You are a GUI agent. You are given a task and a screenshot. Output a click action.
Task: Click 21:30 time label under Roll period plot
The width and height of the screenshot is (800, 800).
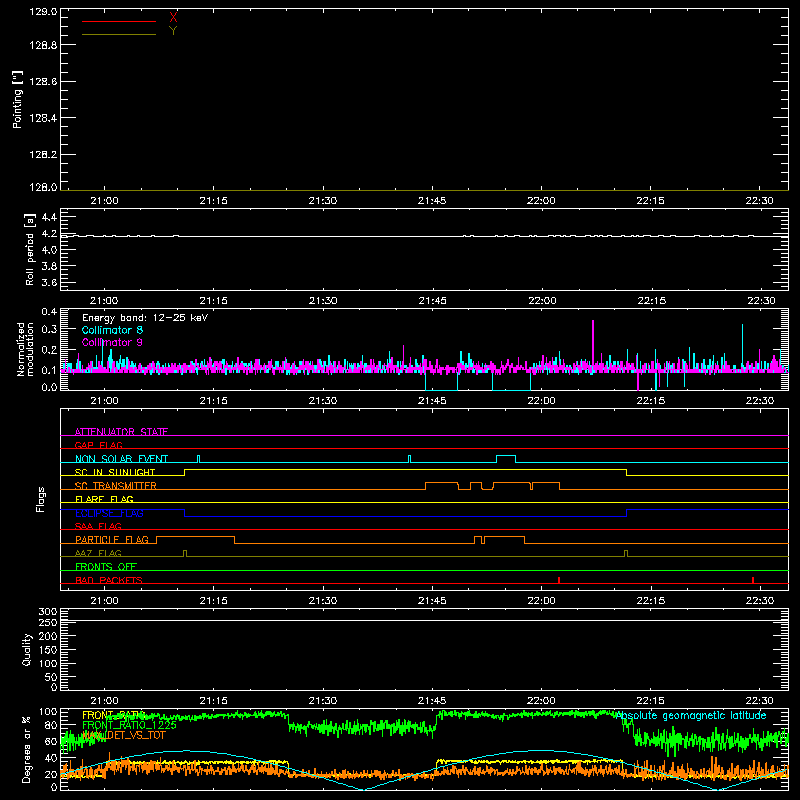pos(322,301)
